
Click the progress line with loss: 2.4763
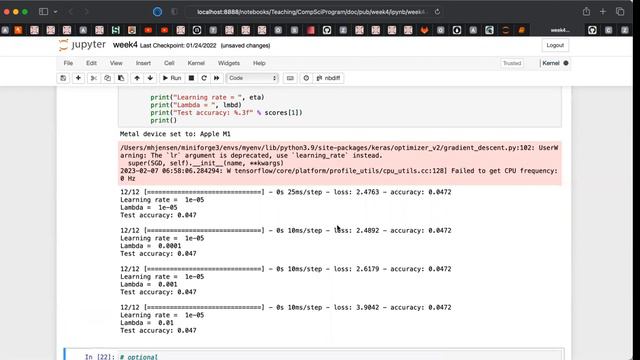(x=286, y=192)
